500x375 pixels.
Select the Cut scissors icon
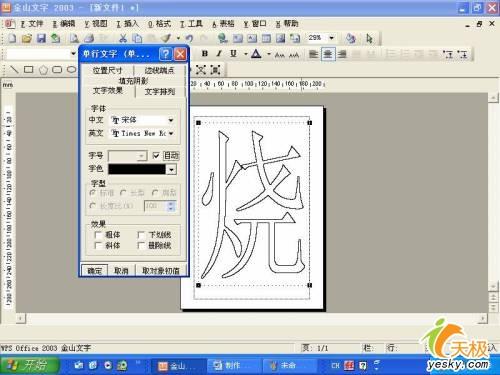(123, 38)
